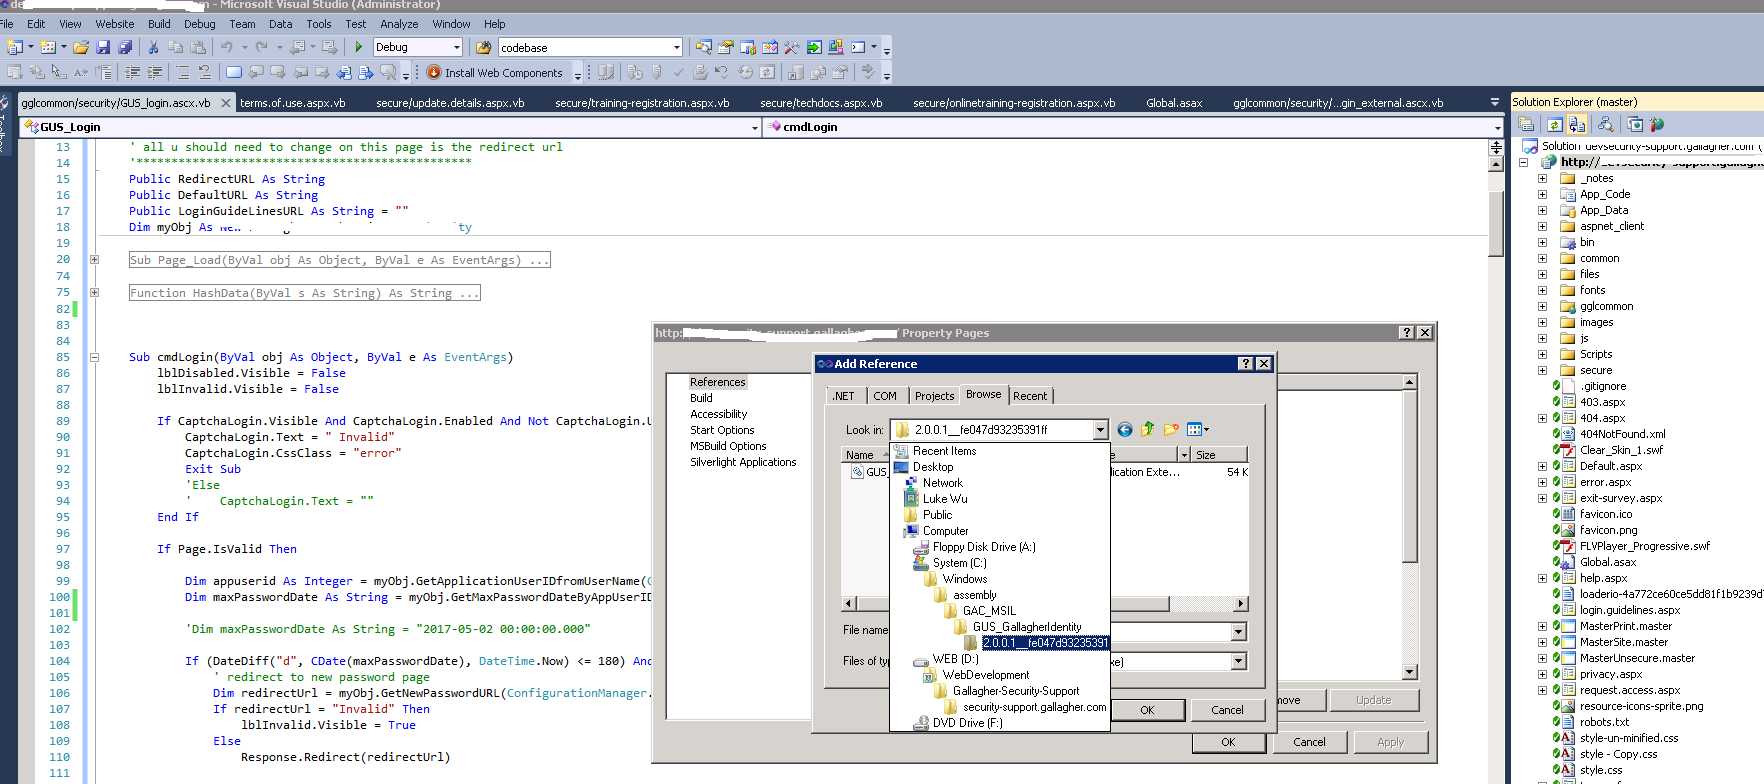The width and height of the screenshot is (1764, 784).
Task: Open the Analyze menu
Action: tap(399, 24)
